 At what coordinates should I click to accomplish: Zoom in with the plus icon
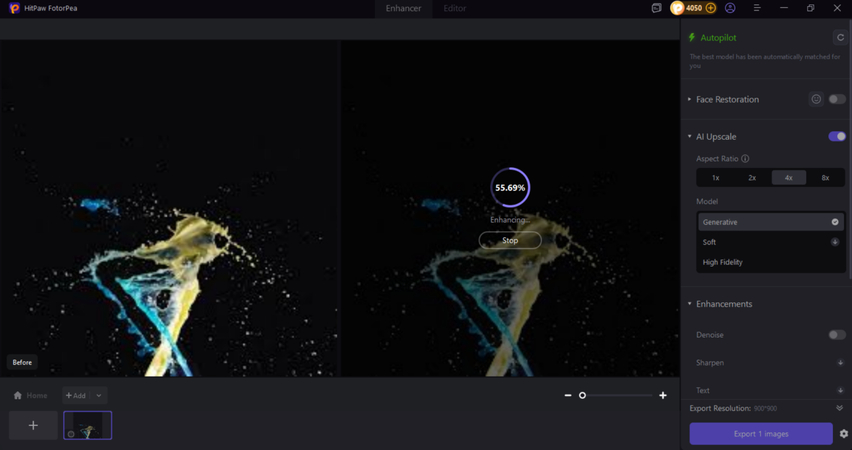tap(663, 395)
